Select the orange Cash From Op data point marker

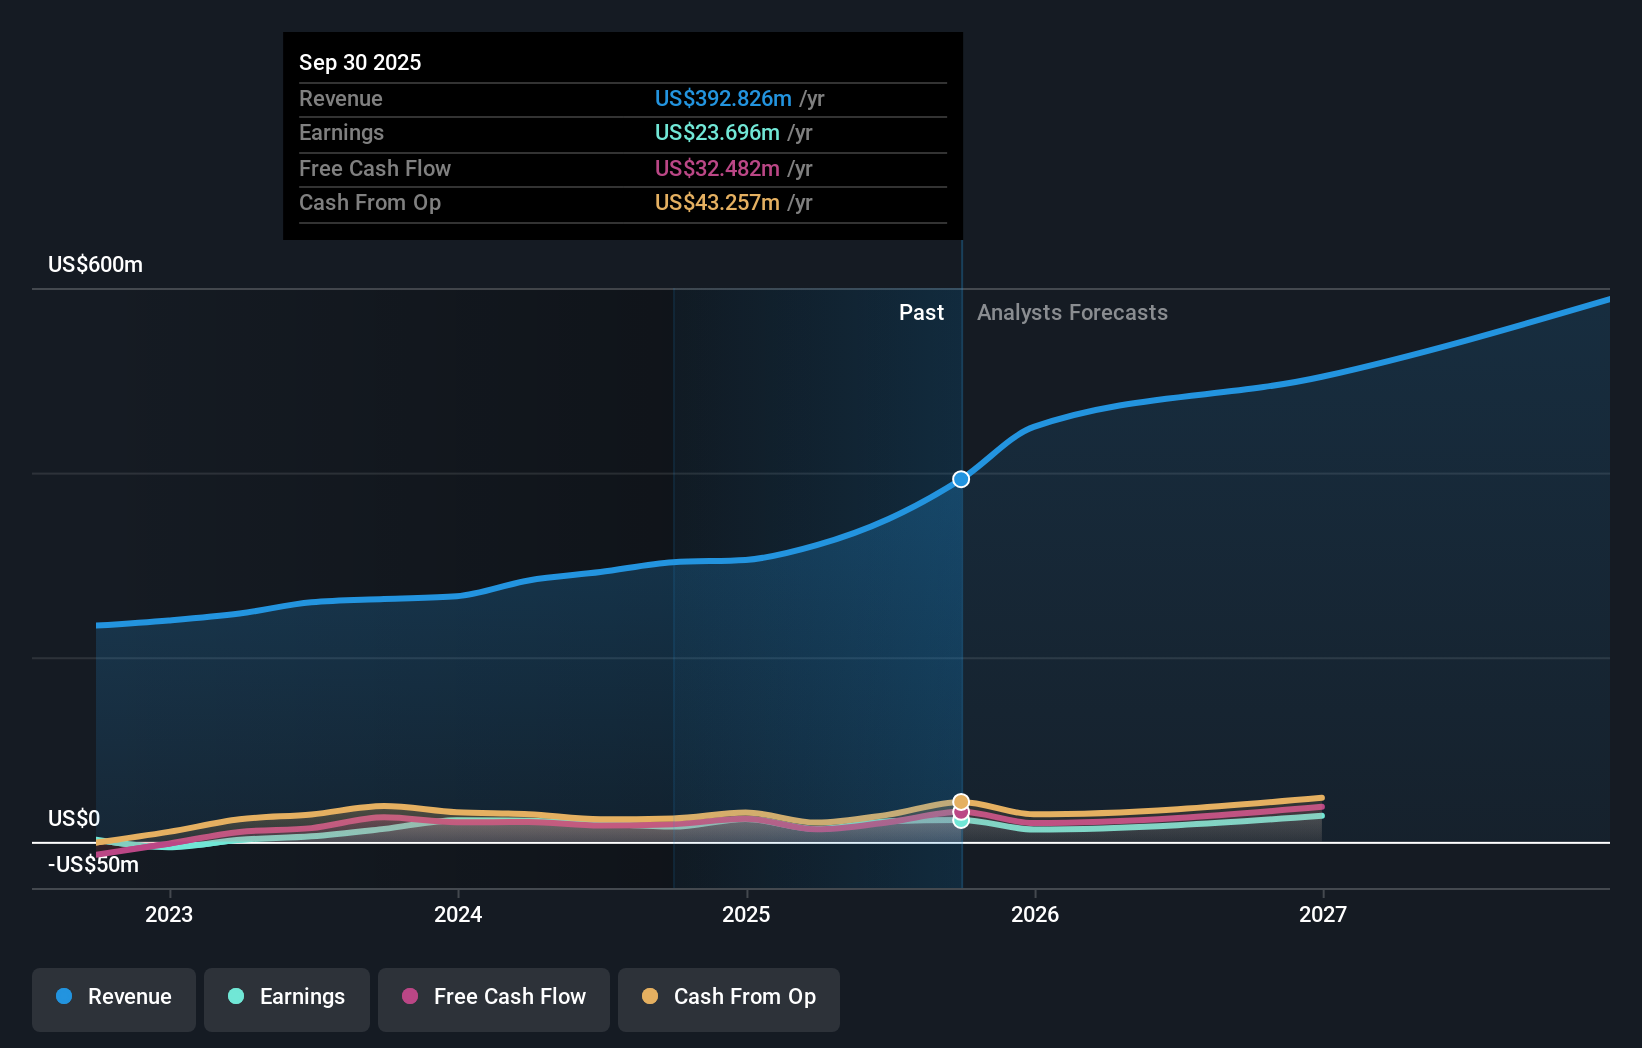coord(960,801)
